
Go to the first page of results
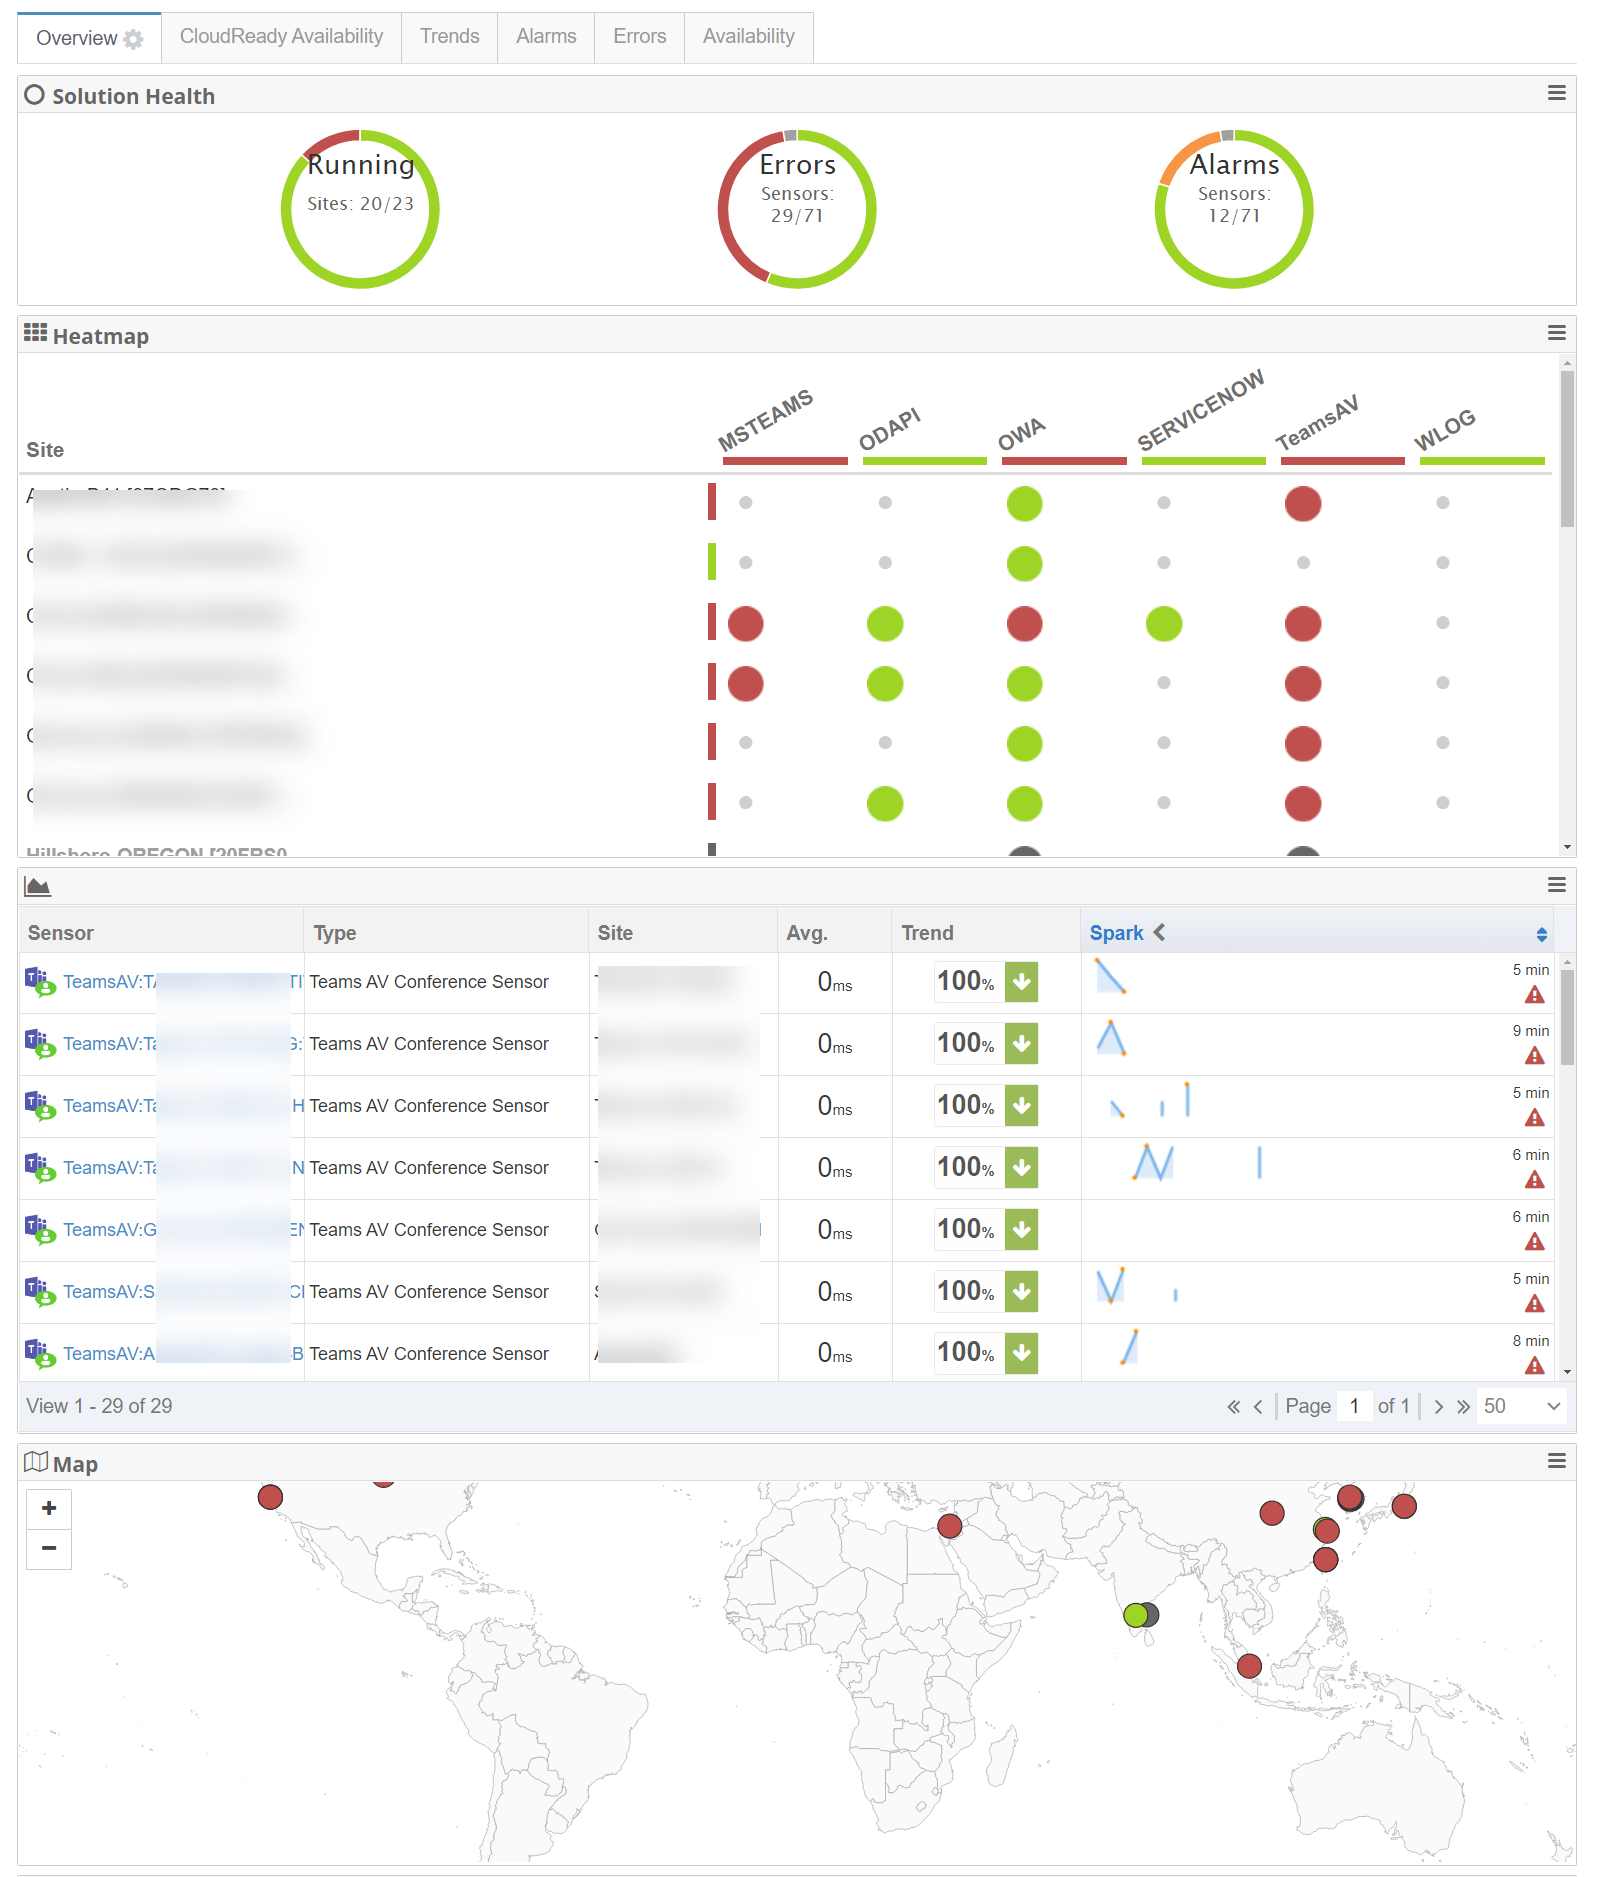(x=1233, y=1407)
